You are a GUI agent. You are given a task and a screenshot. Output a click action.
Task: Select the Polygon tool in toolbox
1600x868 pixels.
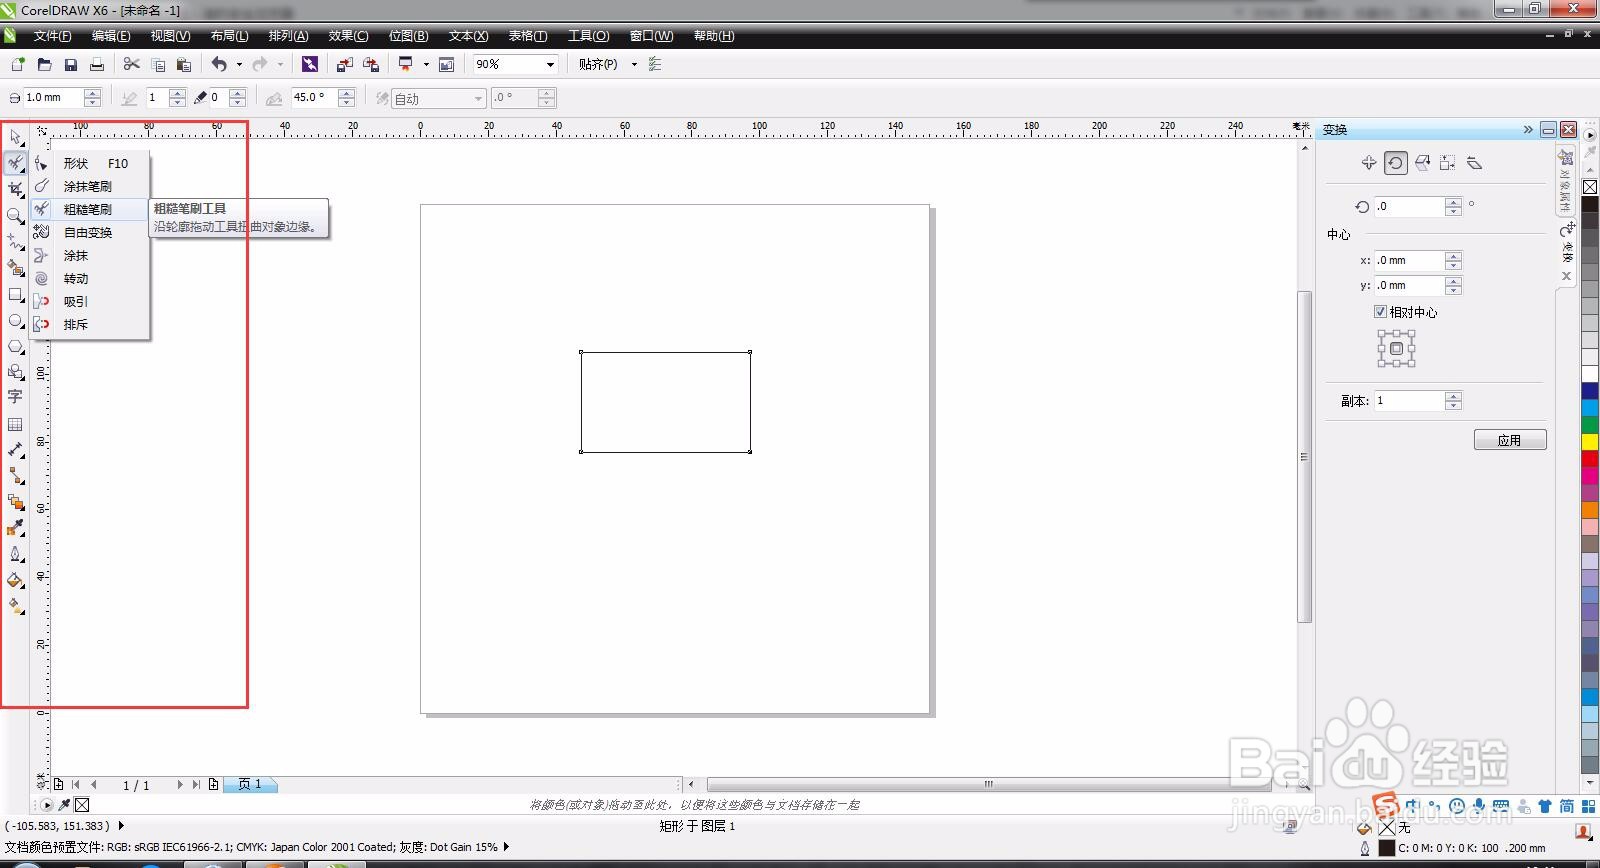pos(15,346)
